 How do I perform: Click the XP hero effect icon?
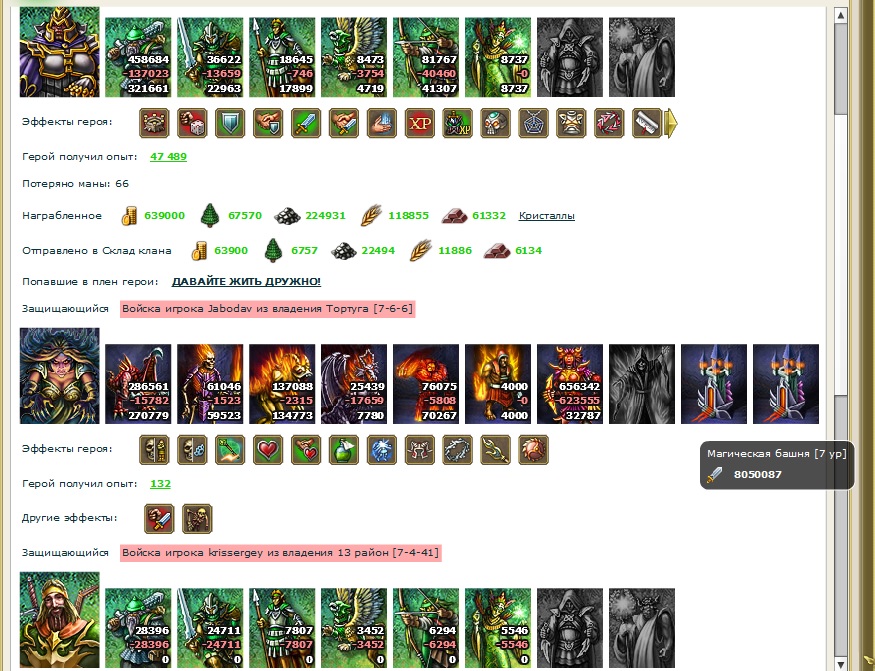(420, 123)
